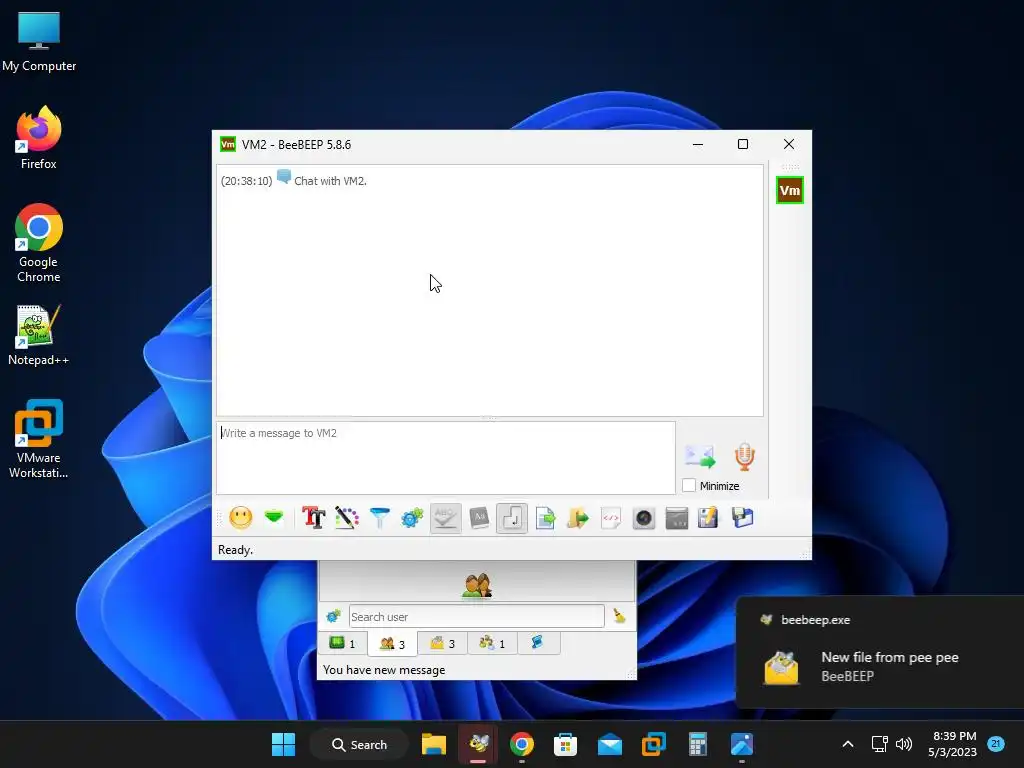The image size is (1024, 768).
Task: Click the 'Chat with VM2.' header text
Action: point(330,181)
